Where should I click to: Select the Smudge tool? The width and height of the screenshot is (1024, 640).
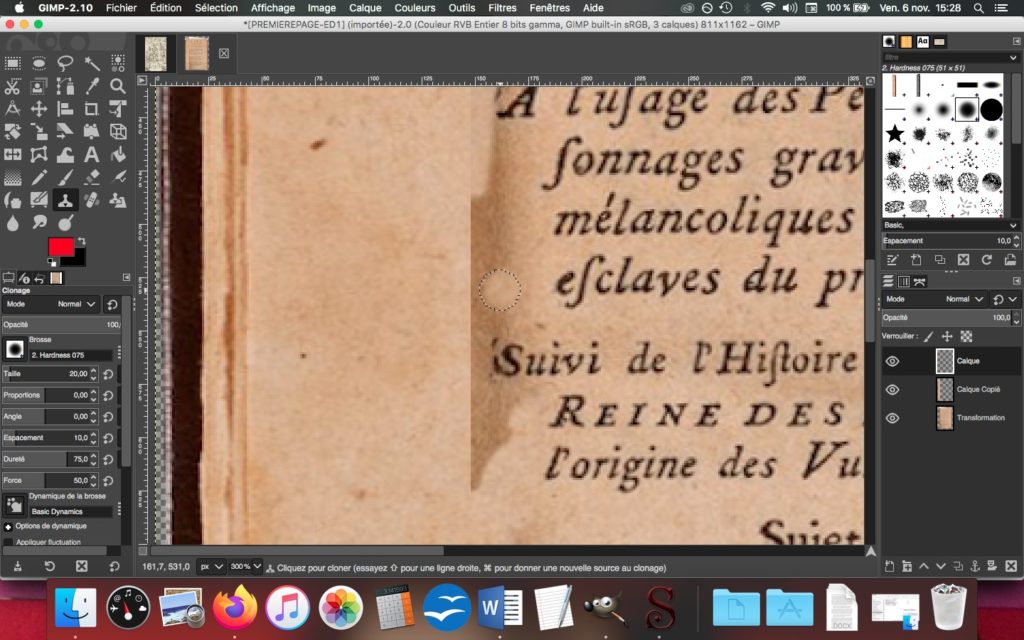click(x=39, y=223)
